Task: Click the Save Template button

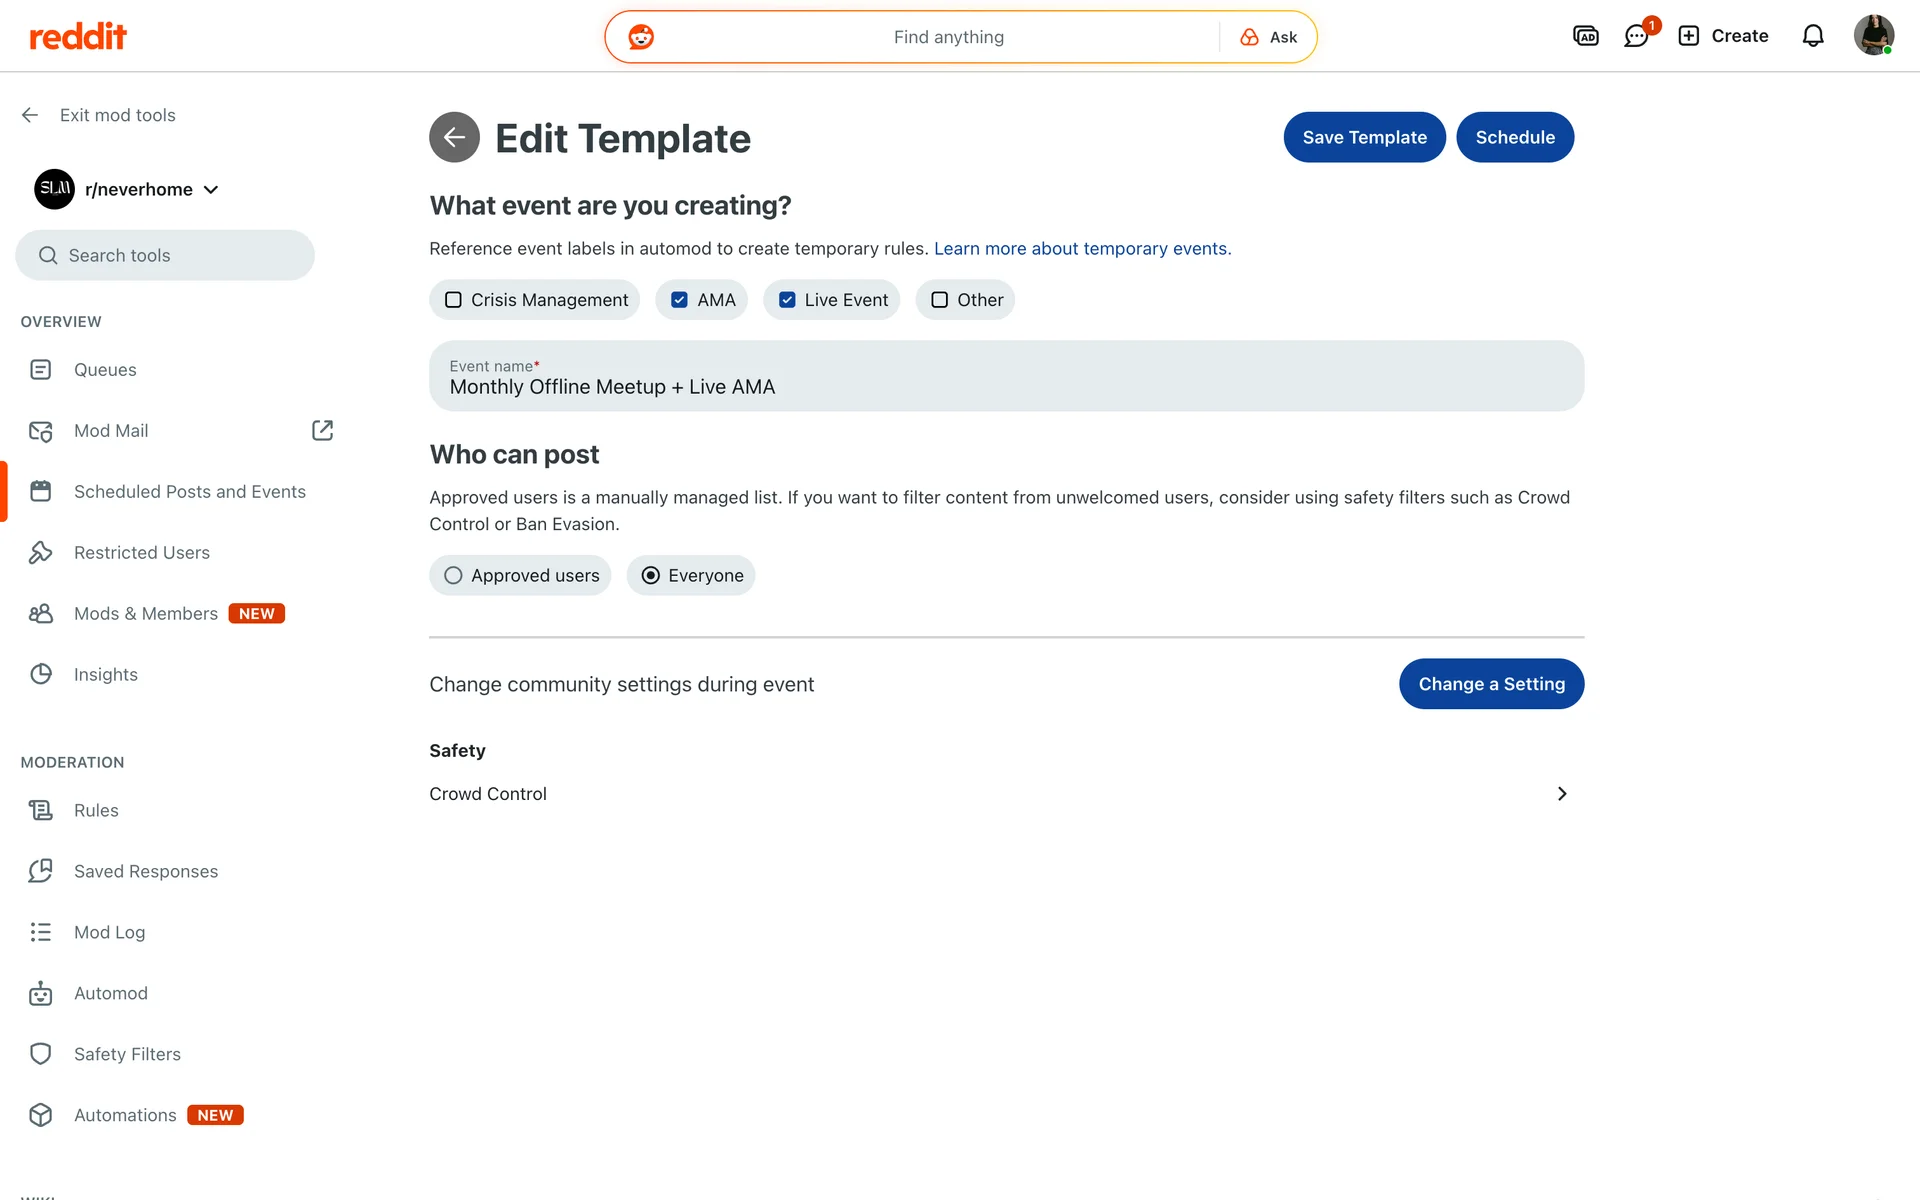Action: tap(1364, 137)
